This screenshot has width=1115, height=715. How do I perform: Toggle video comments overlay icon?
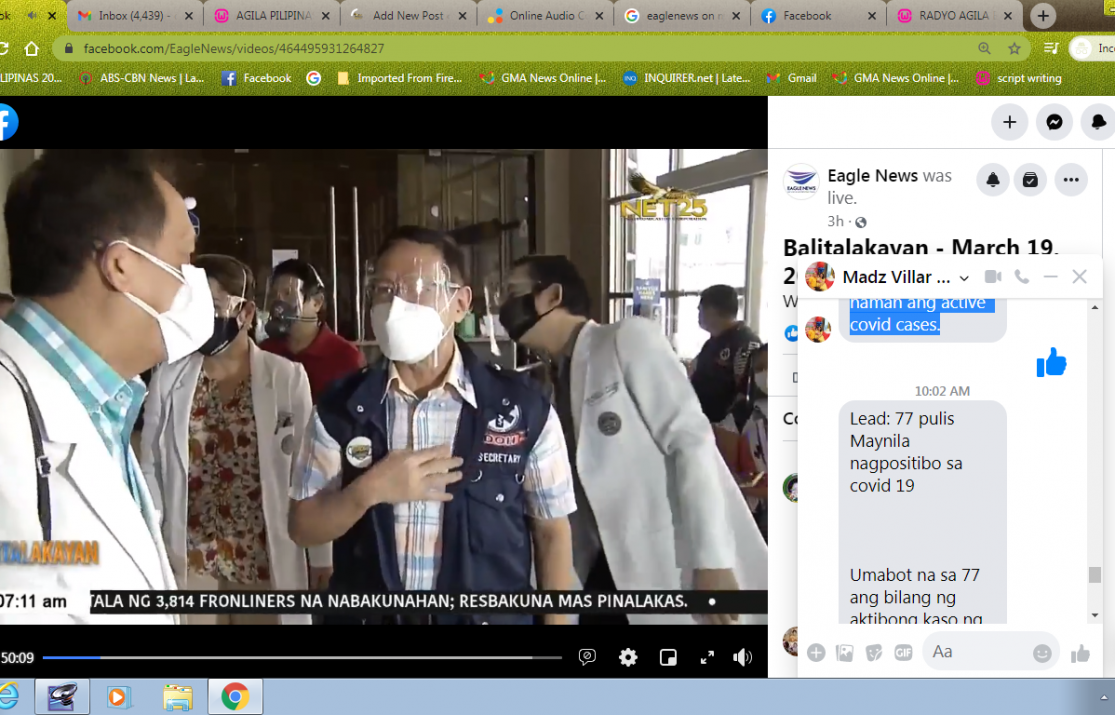pyautogui.click(x=588, y=657)
